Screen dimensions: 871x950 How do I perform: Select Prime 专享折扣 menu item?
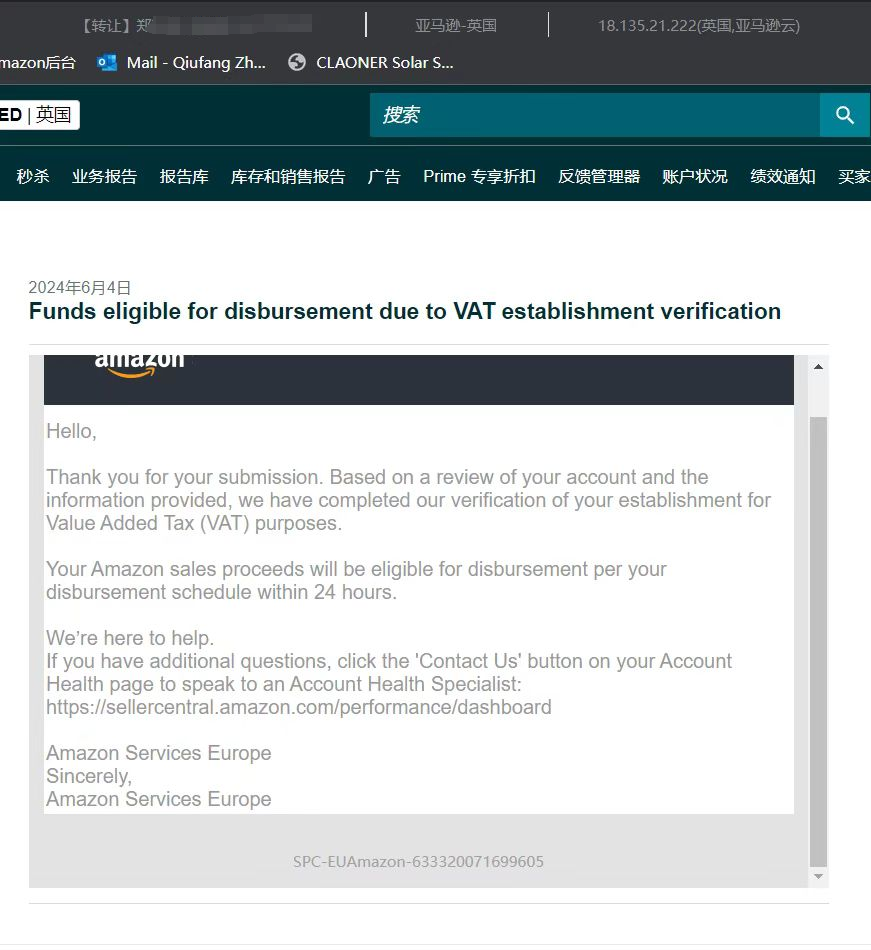coord(479,176)
